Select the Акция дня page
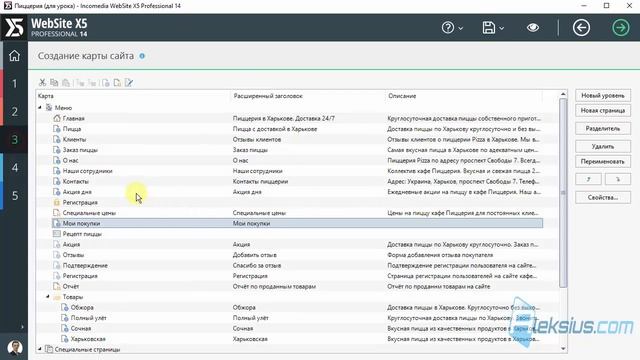640x360 pixels. click(298, 192)
